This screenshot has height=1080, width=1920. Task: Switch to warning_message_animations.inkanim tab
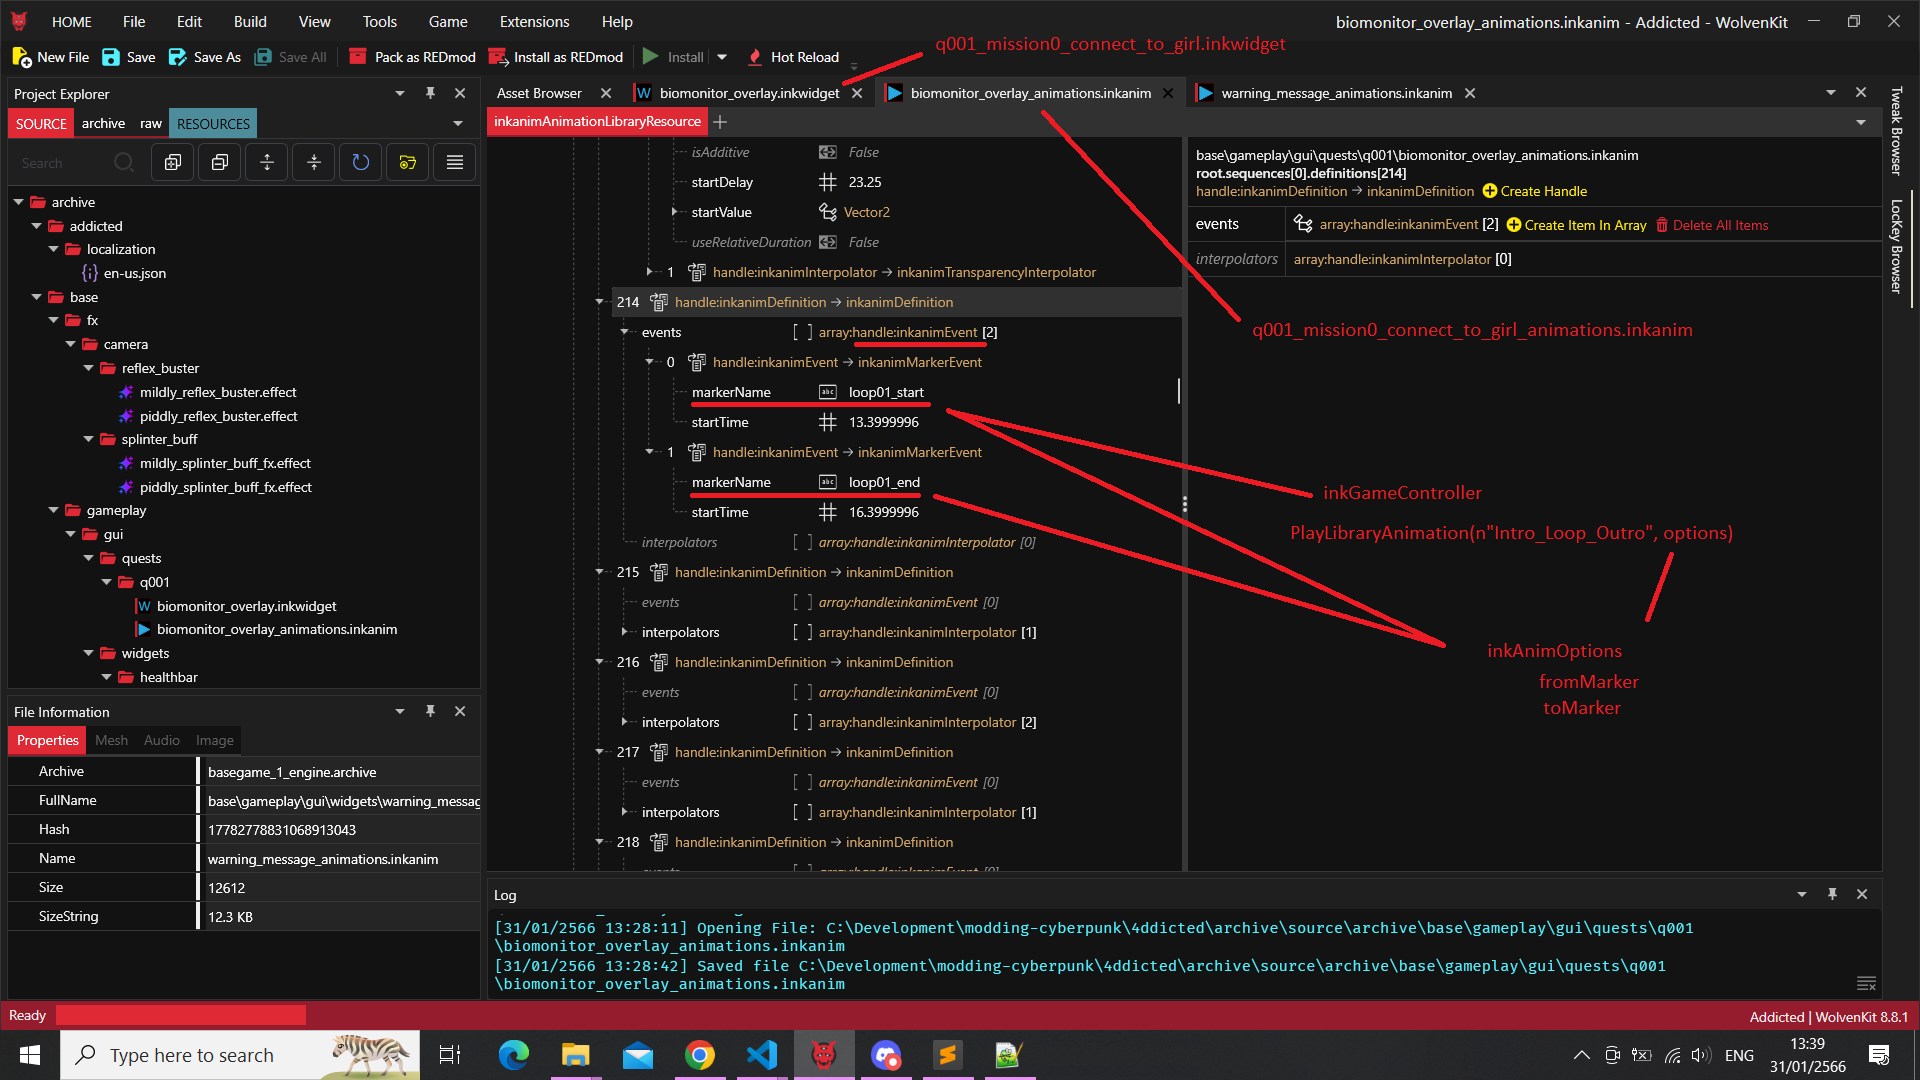click(x=1336, y=93)
